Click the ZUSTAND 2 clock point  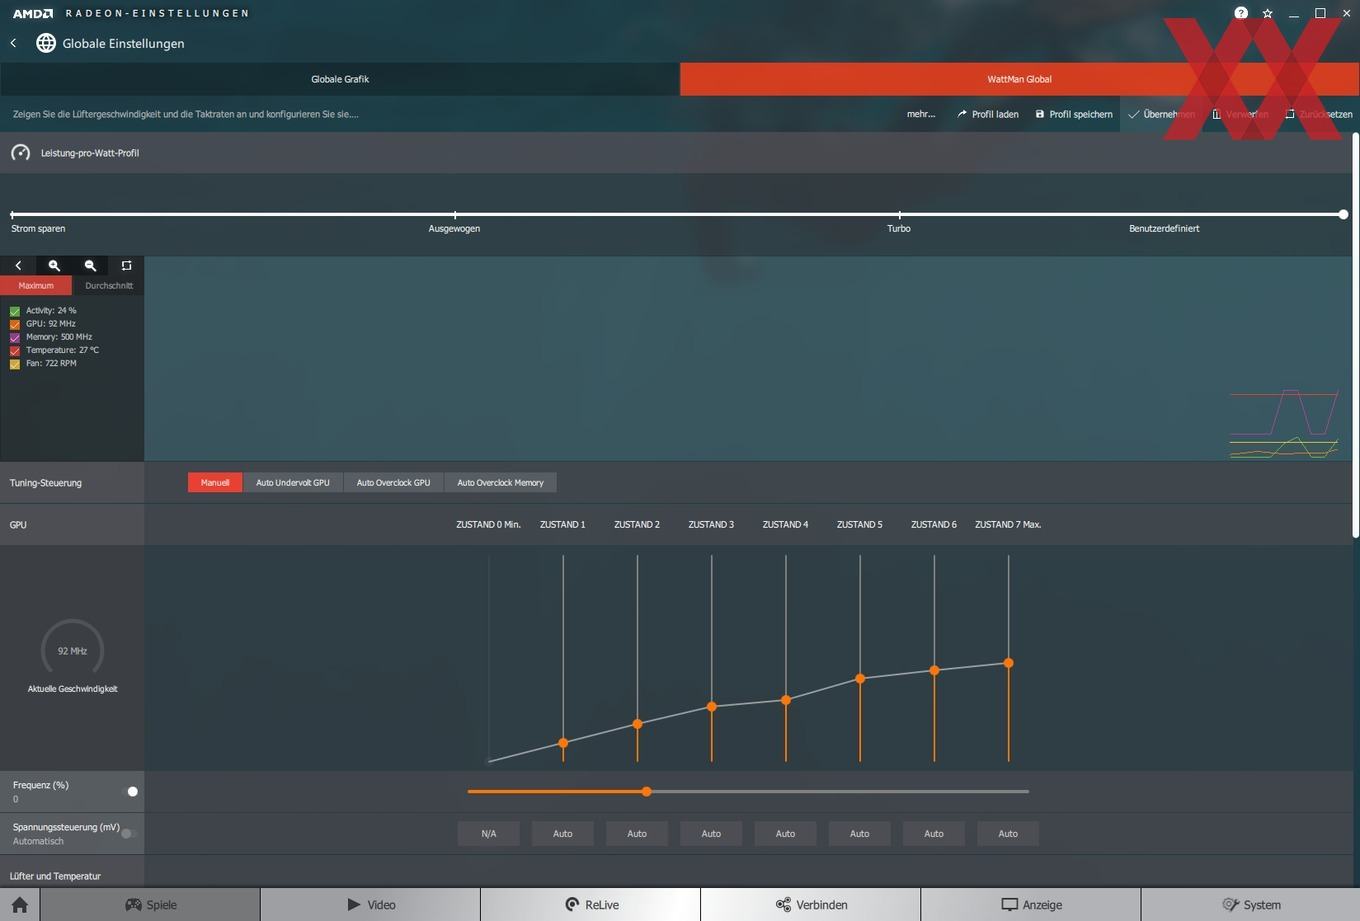(x=637, y=724)
